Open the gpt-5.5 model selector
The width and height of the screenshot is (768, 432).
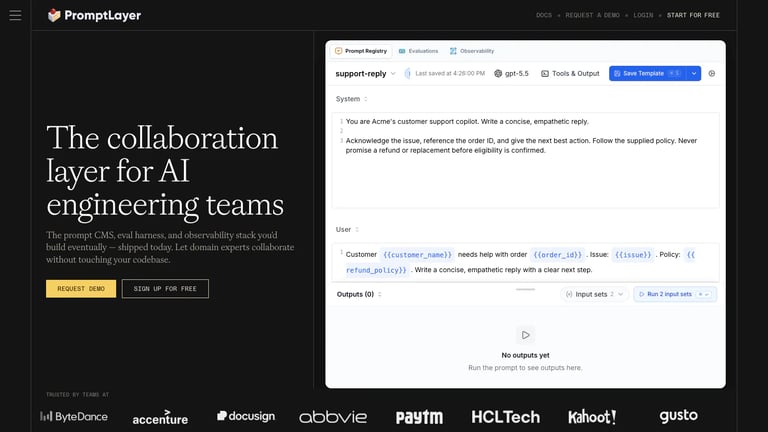(511, 73)
